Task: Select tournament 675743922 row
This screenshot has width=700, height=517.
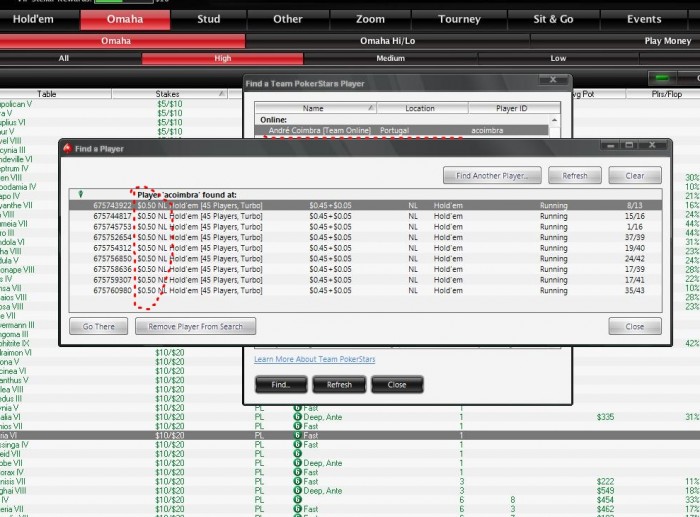Action: pyautogui.click(x=365, y=205)
